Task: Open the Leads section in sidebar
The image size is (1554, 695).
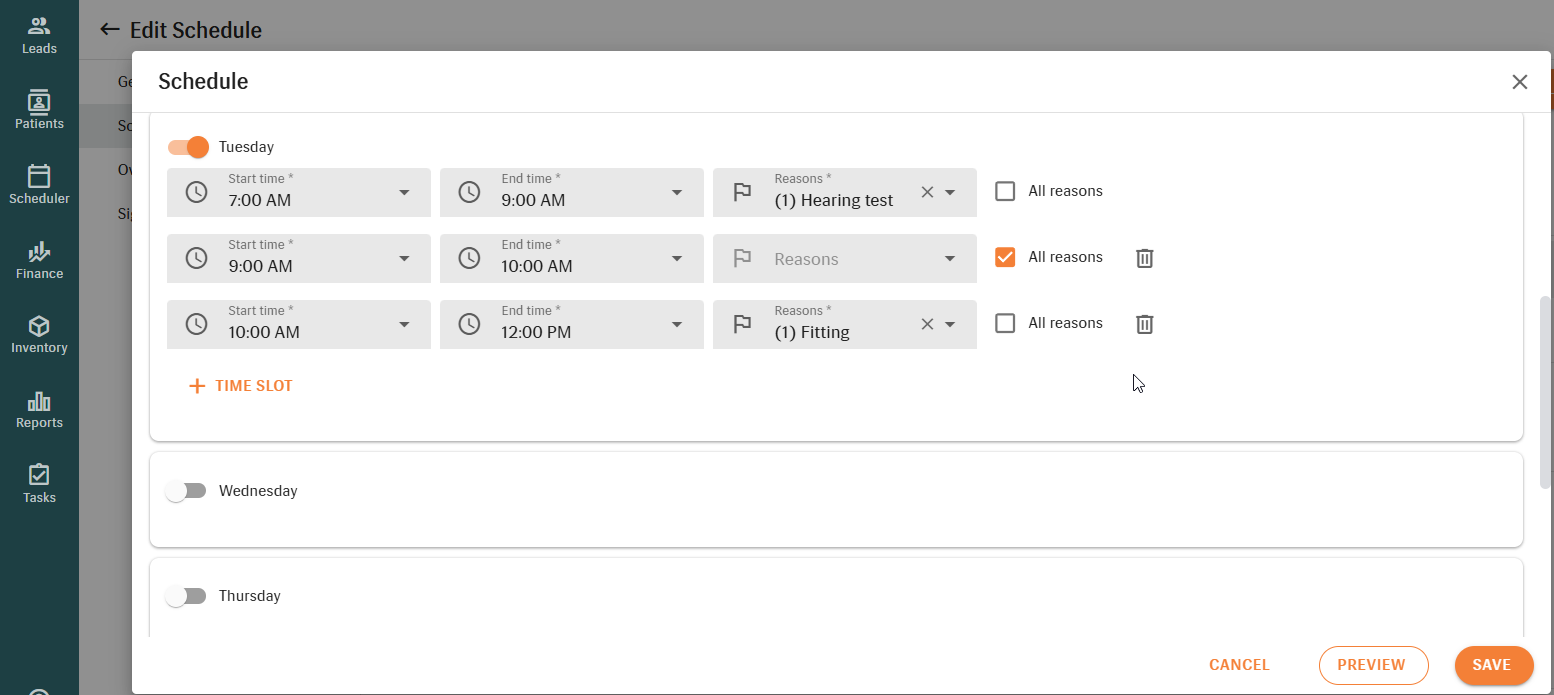Action: tap(39, 35)
